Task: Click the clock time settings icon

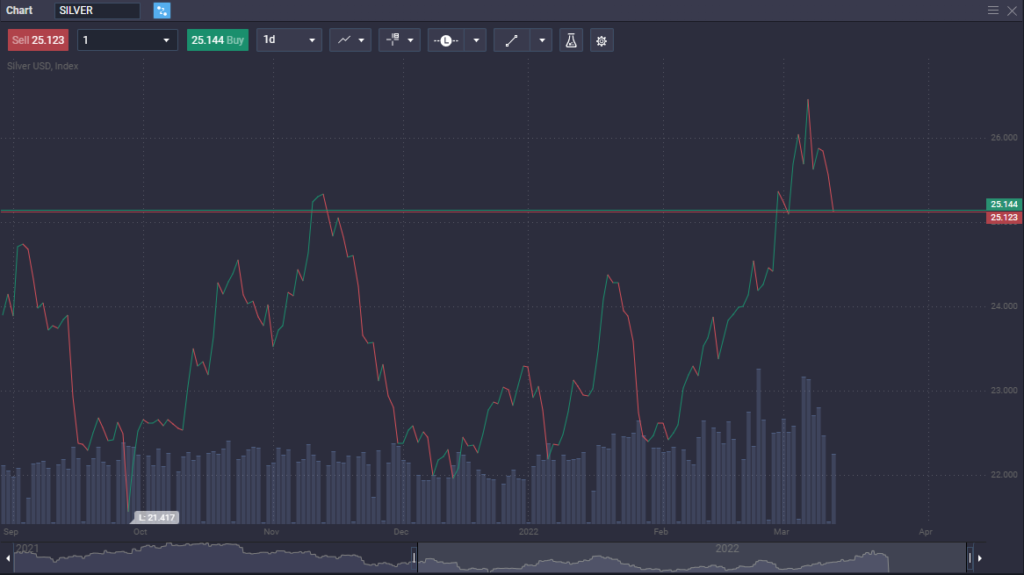Action: click(445, 41)
